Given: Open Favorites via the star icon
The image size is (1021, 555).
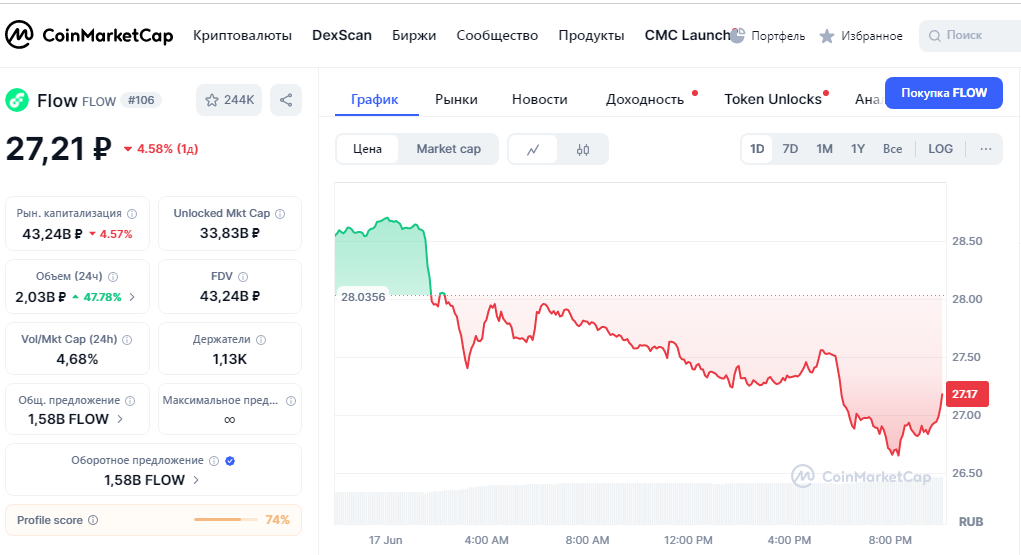Looking at the screenshot, I should 827,36.
